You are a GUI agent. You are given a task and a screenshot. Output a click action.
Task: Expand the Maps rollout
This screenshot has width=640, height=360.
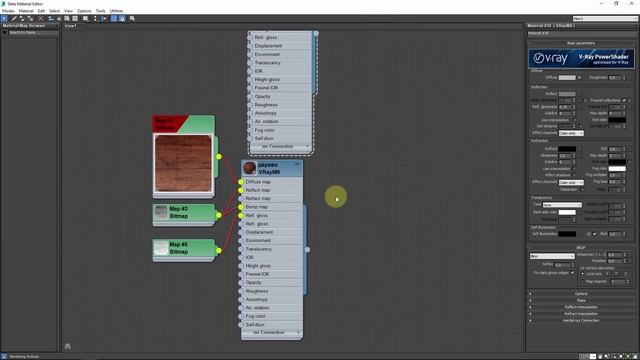[x=581, y=300]
